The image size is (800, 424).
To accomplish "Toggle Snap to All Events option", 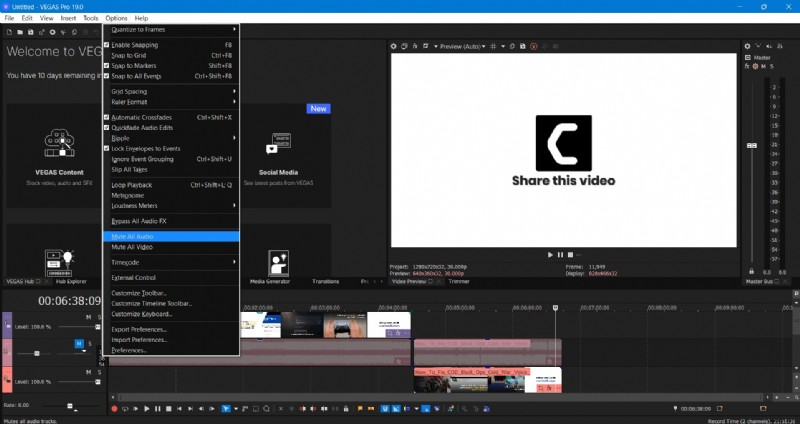I will point(171,76).
